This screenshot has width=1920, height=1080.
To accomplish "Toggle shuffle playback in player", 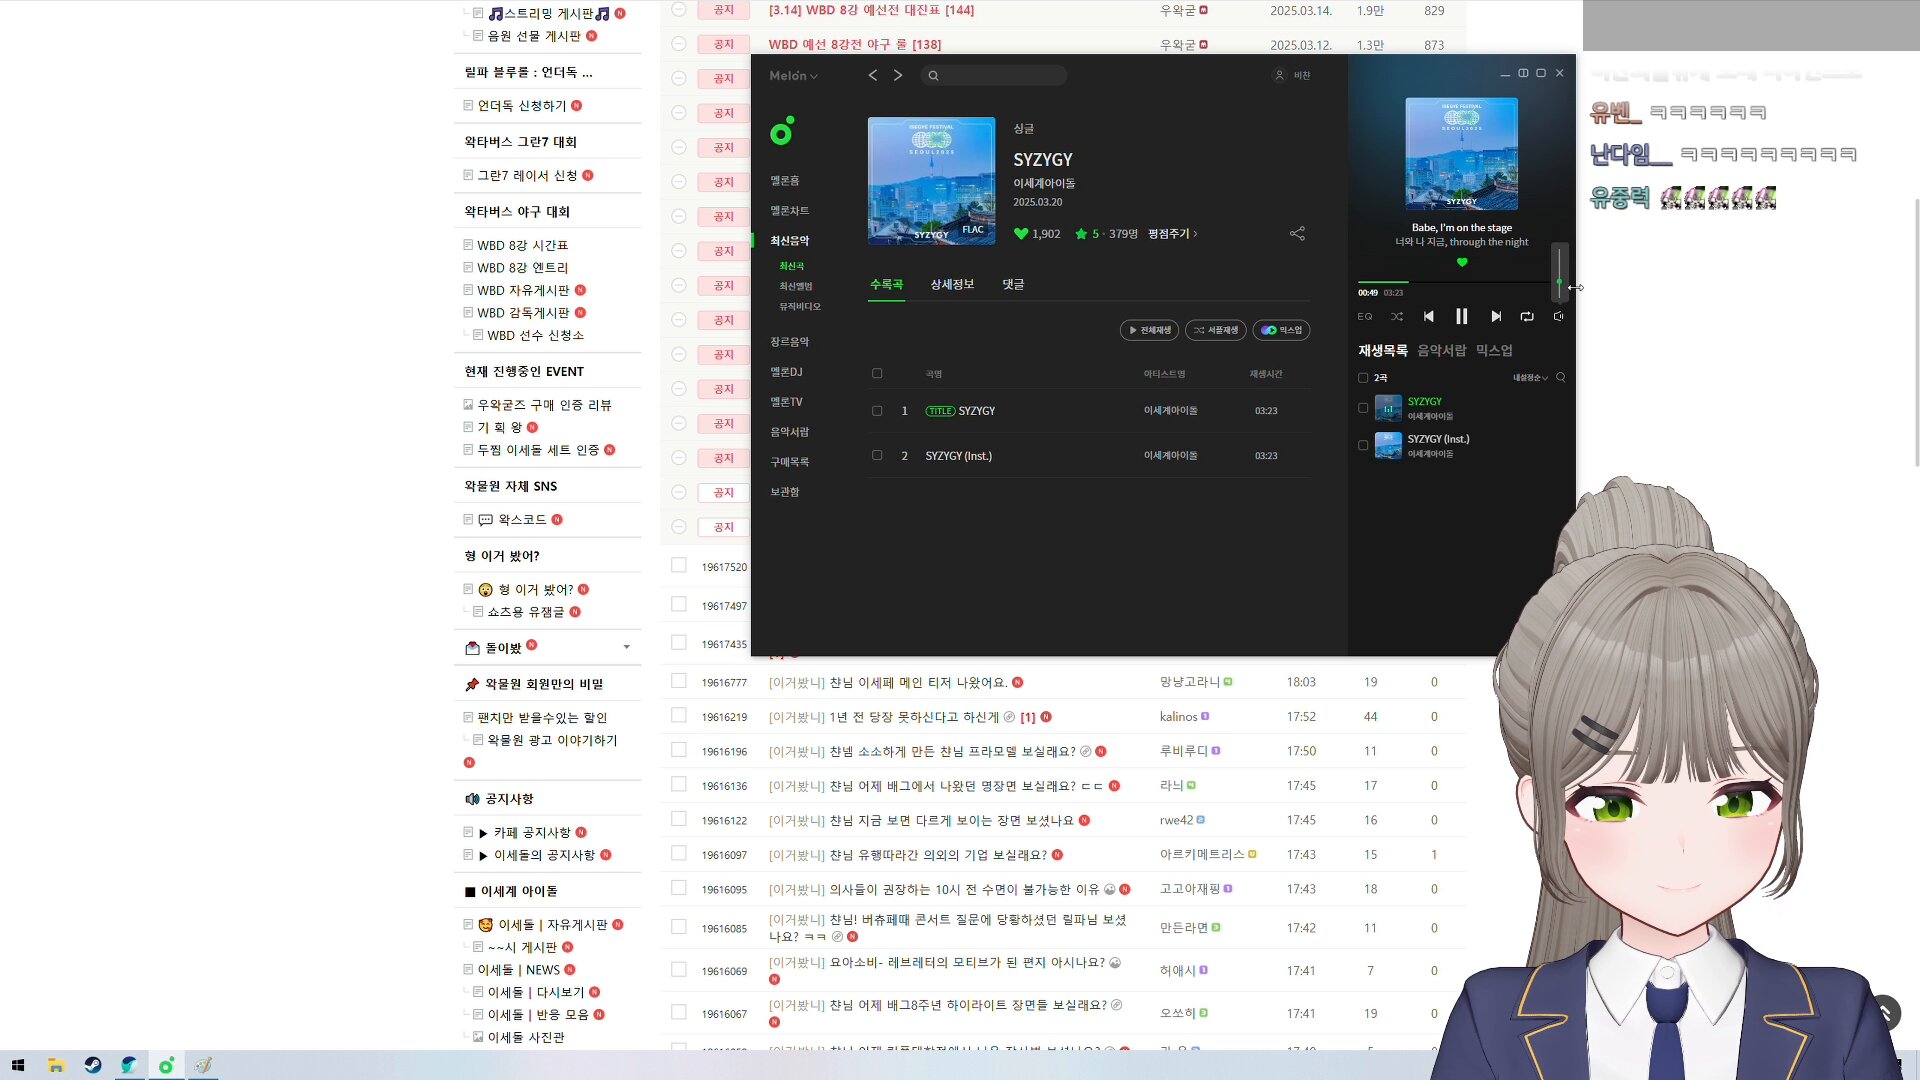I will click(1397, 316).
